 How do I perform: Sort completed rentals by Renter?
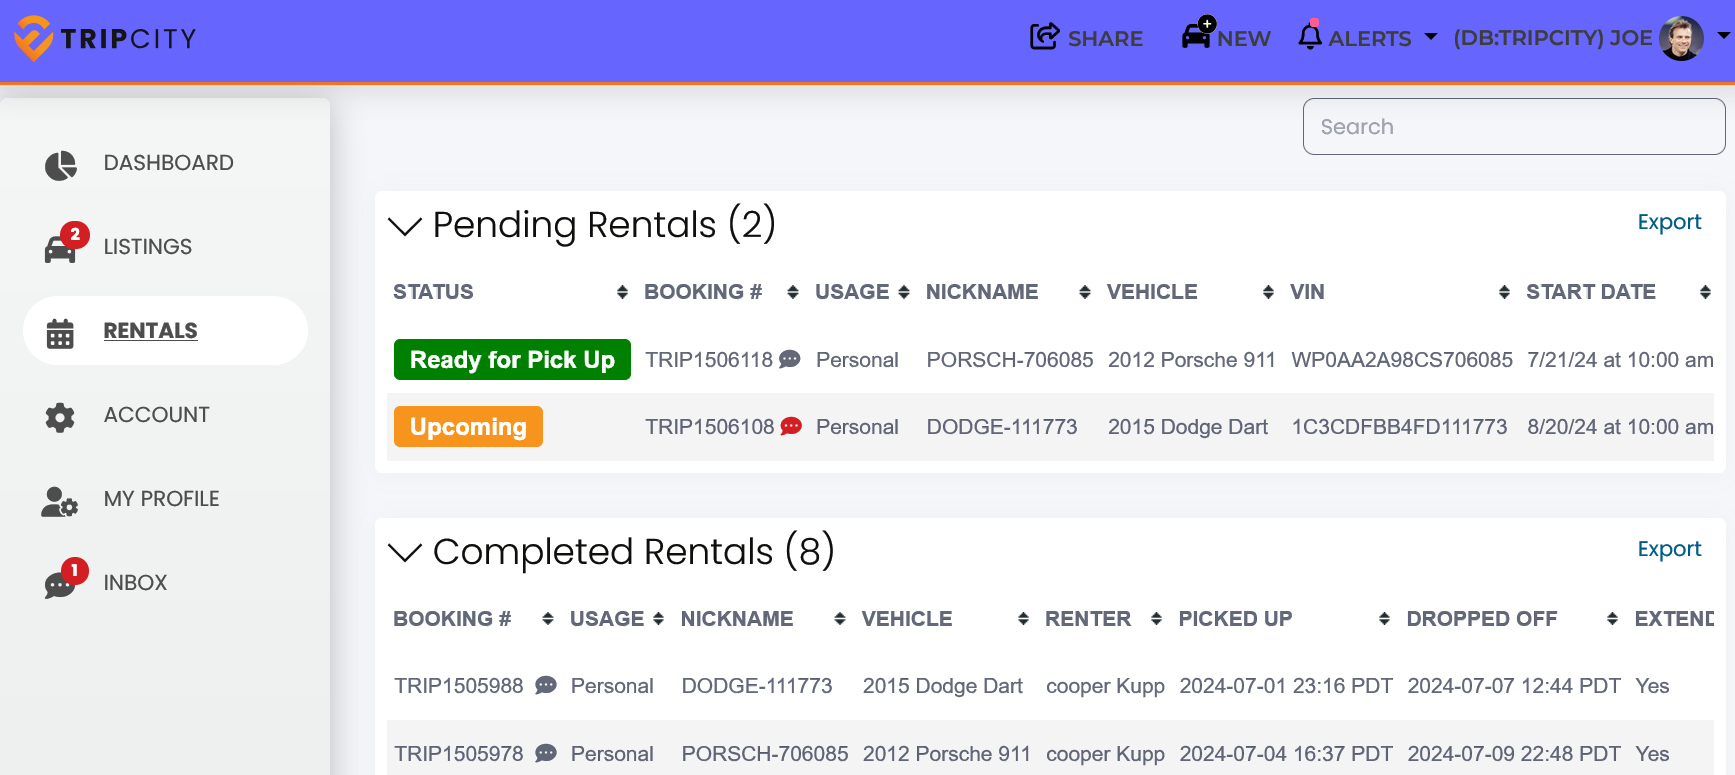coord(1156,619)
